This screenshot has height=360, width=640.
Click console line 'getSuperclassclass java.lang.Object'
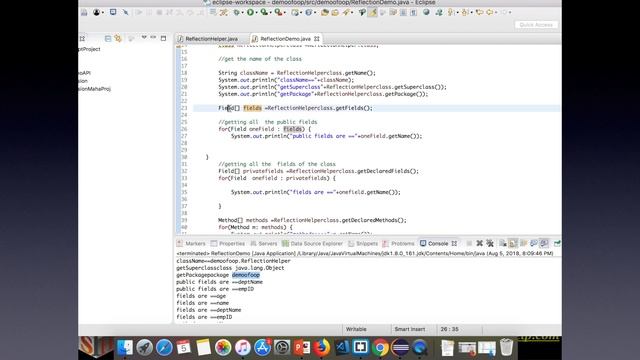coord(230,268)
